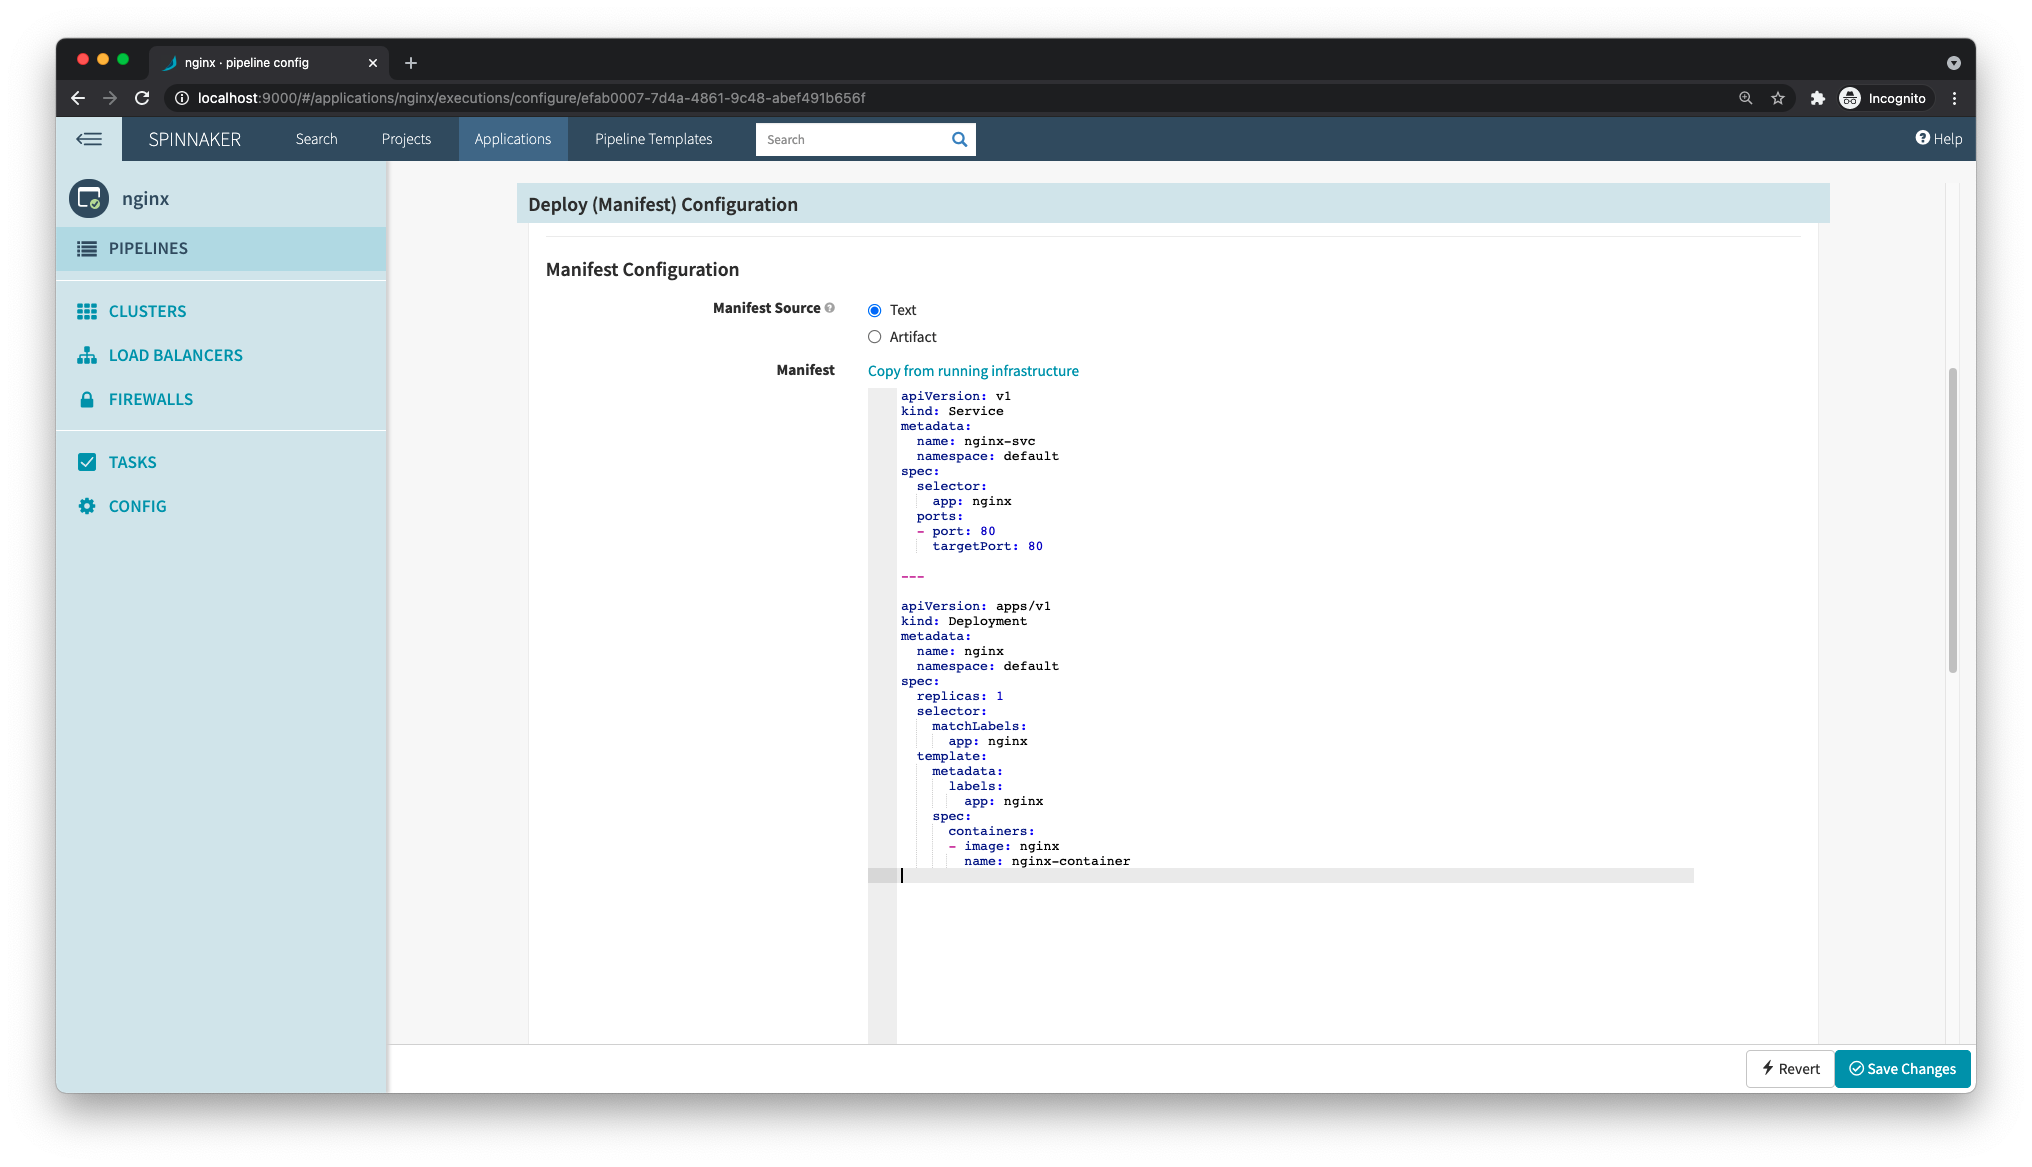Open browser extensions puzzle icon
Screen dimensions: 2032x1167
pyautogui.click(x=1818, y=98)
